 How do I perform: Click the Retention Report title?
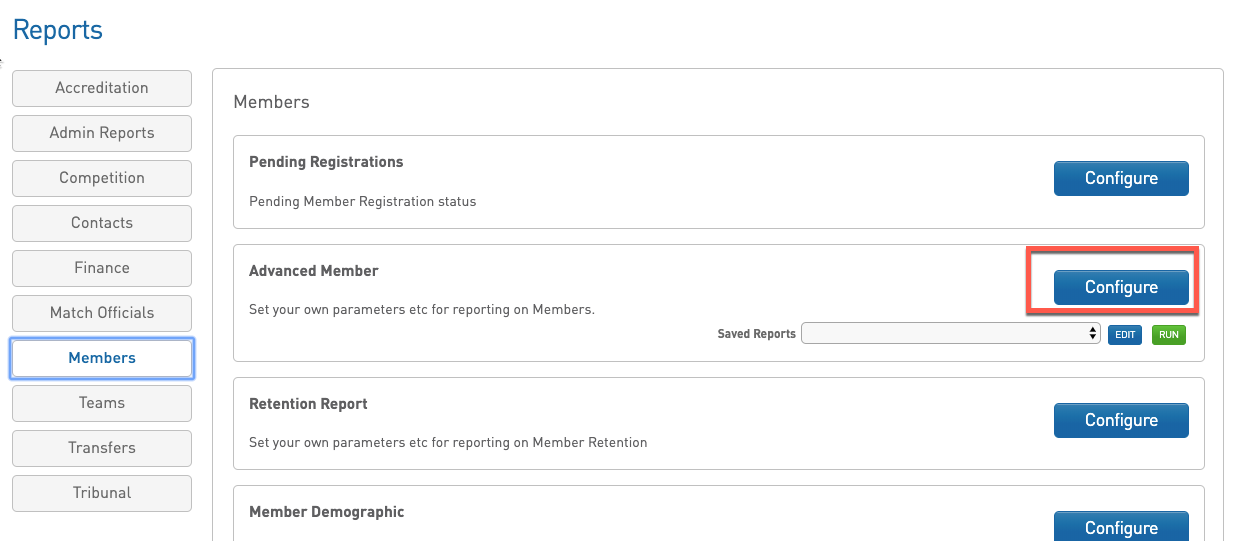point(308,404)
